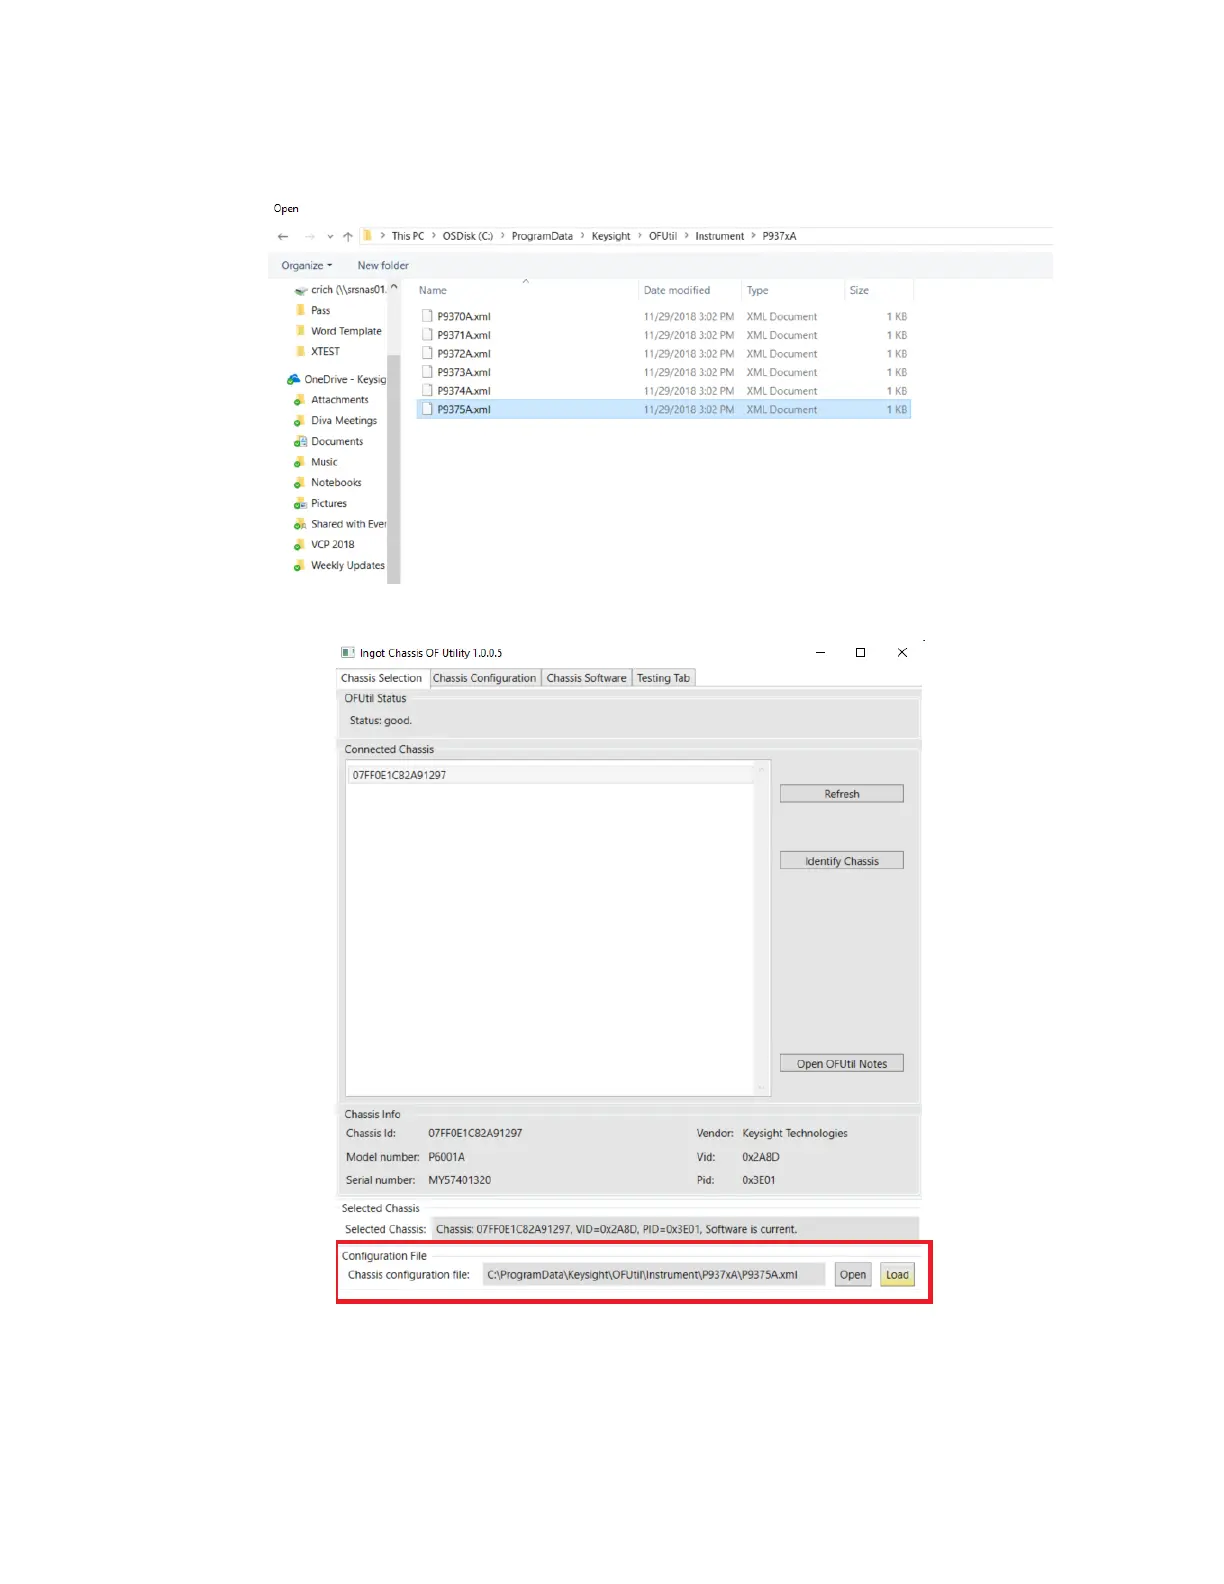The height and width of the screenshot is (1584, 1224).
Task: Minimize the Ingot Chassis utility window
Action: [820, 653]
